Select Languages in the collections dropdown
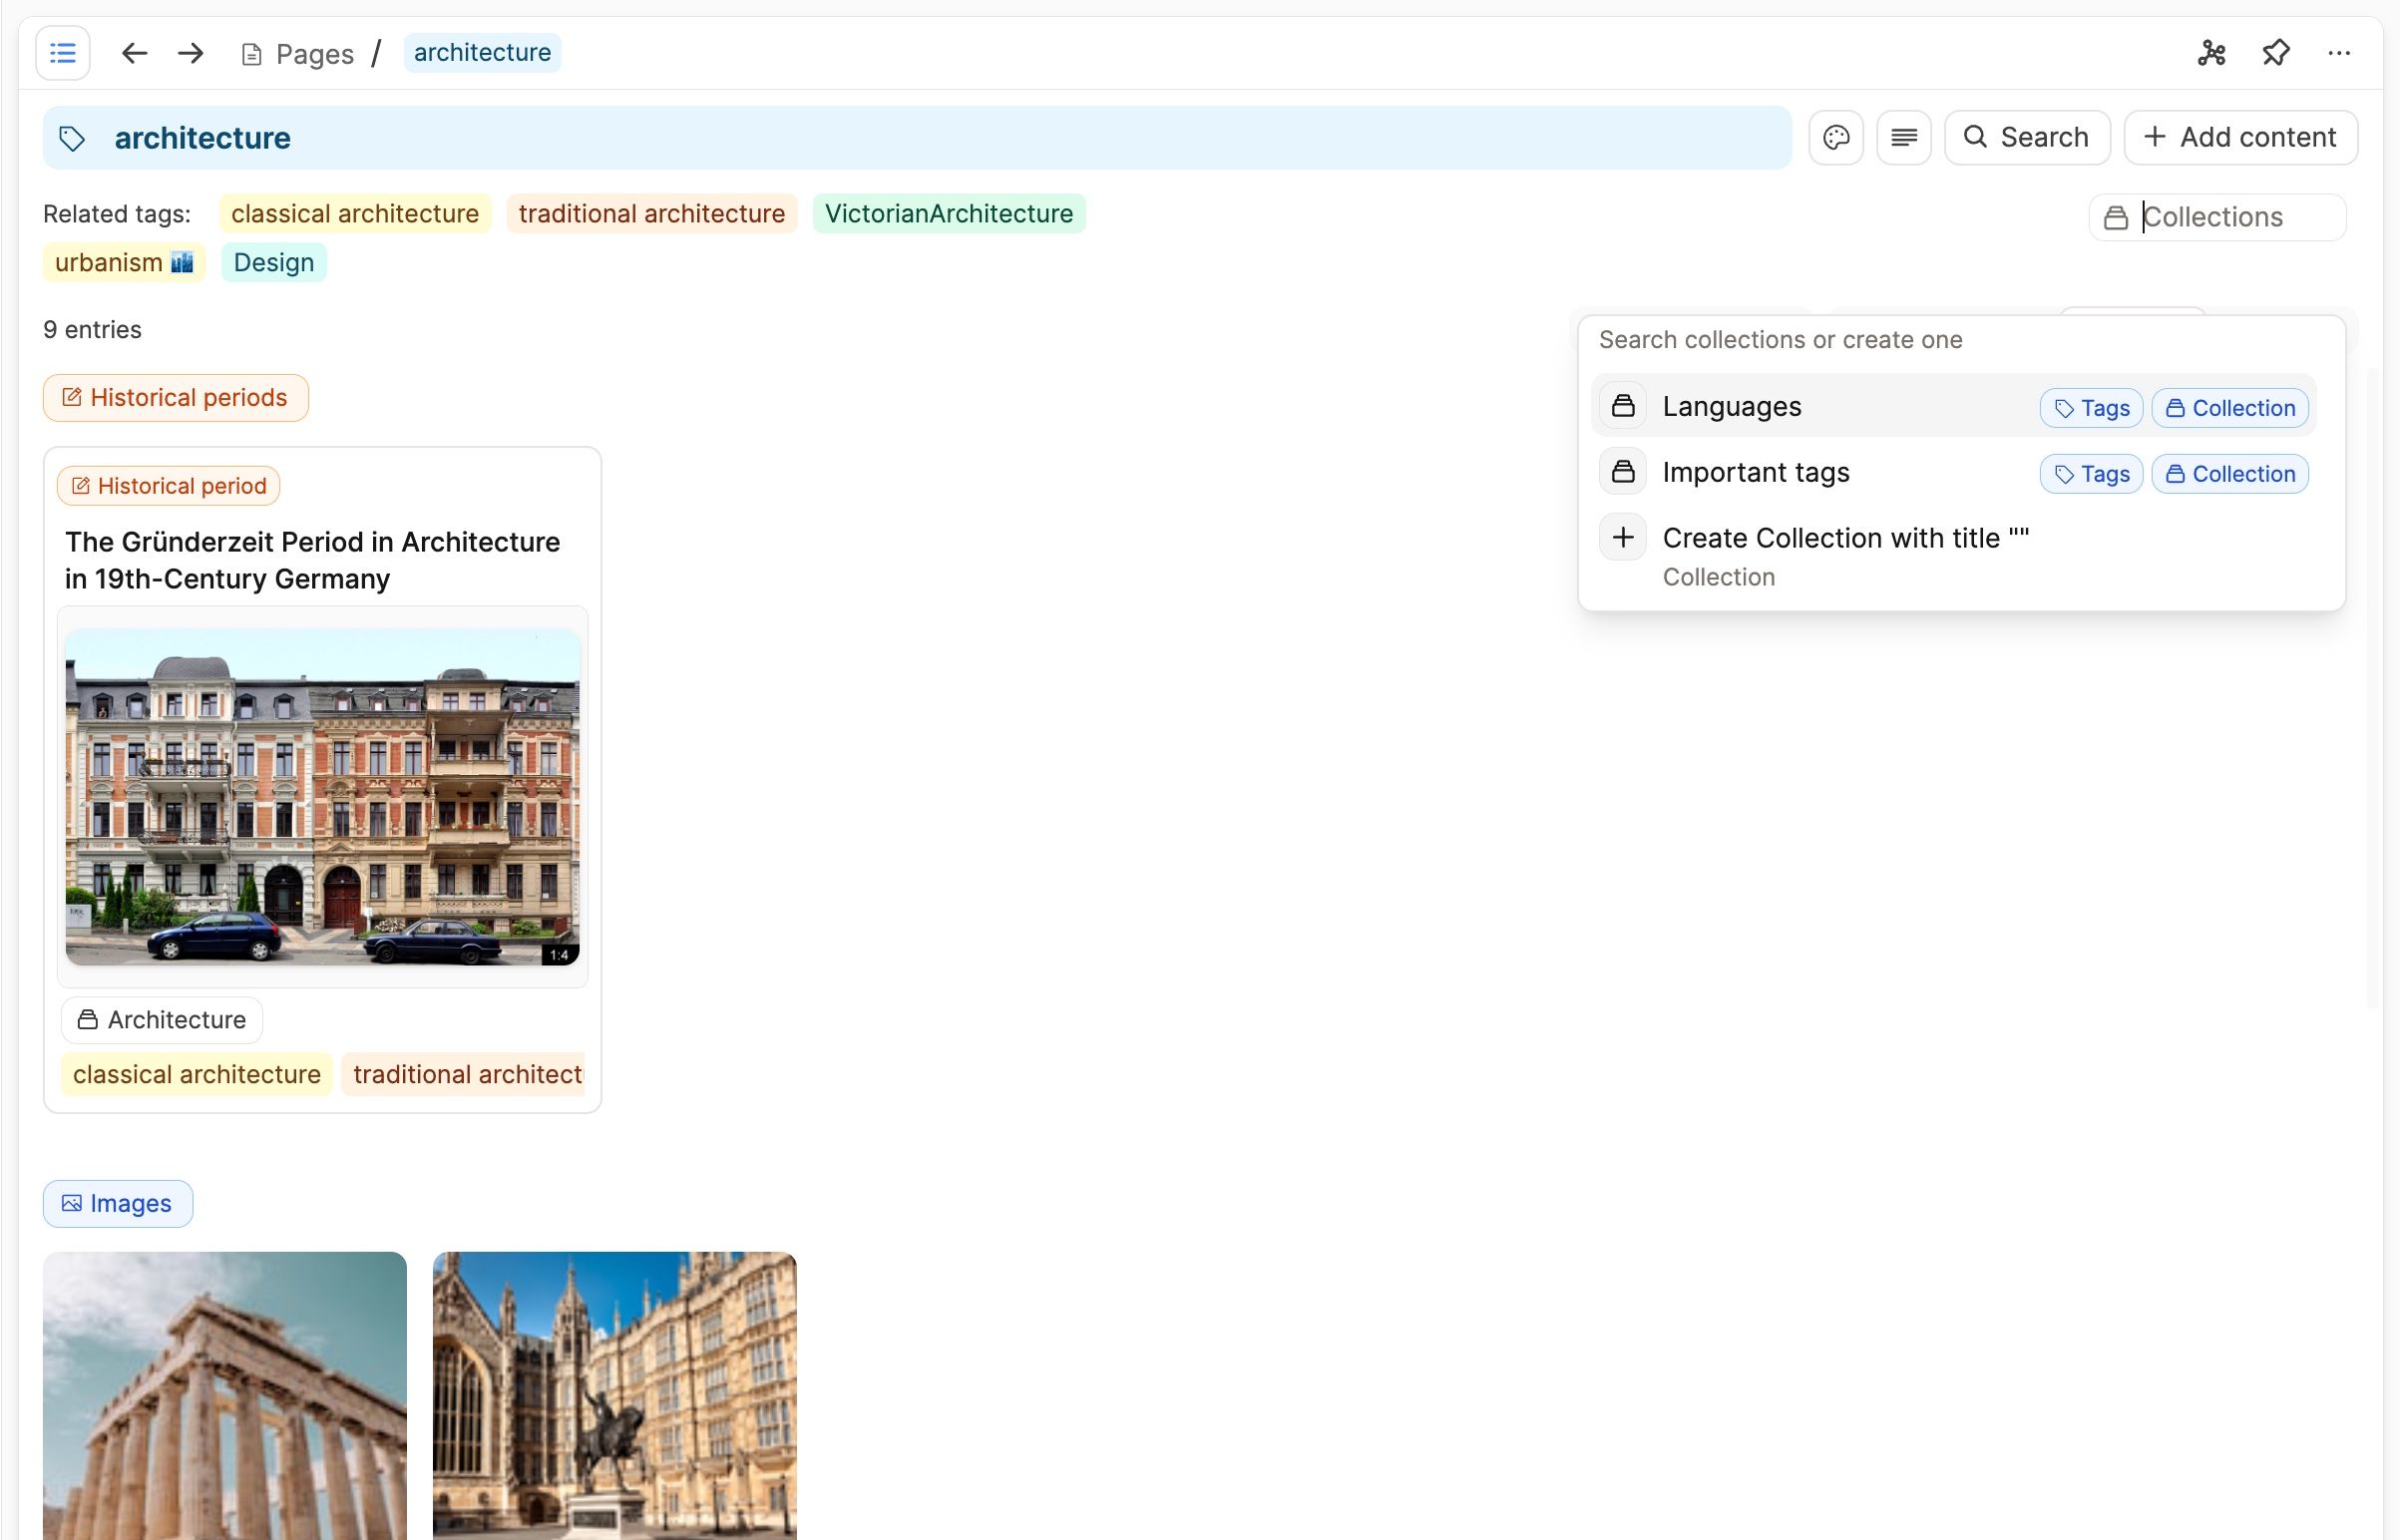 1731,406
